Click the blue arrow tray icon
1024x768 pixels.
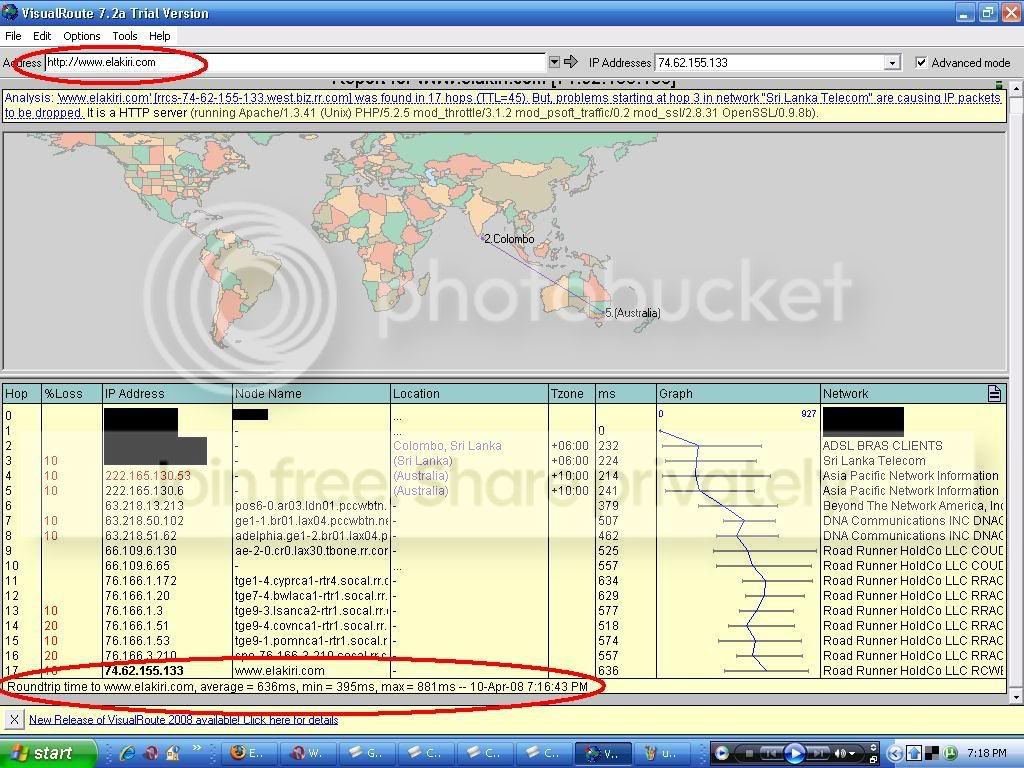click(914, 753)
